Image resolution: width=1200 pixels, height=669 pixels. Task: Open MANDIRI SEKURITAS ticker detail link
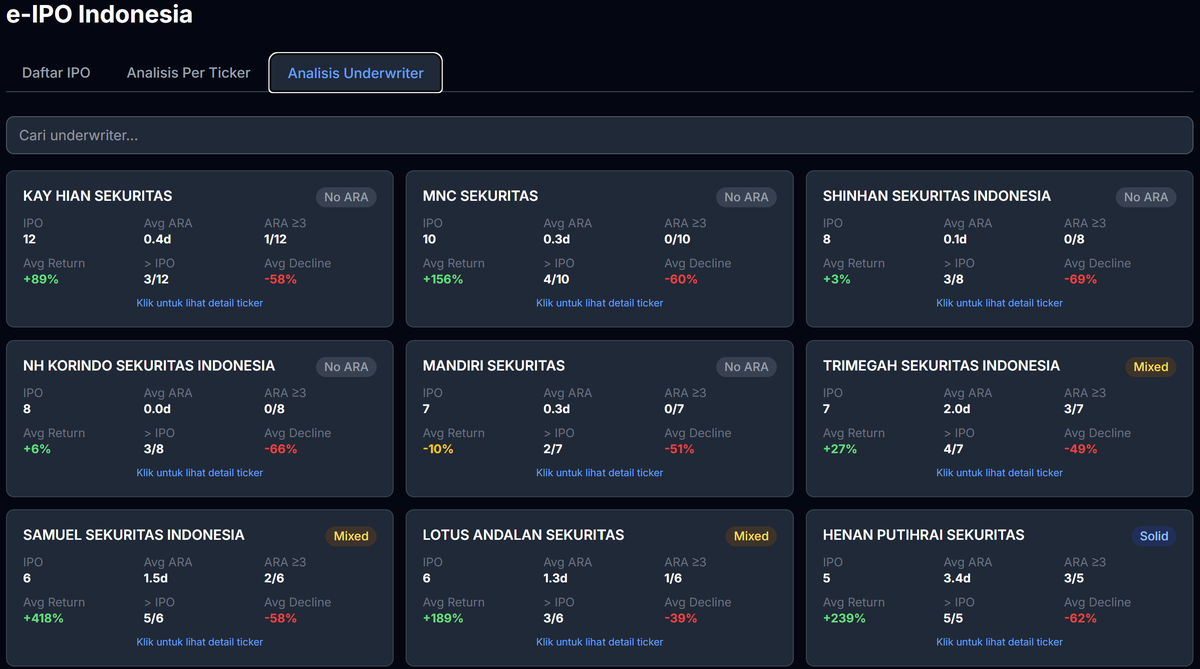600,473
